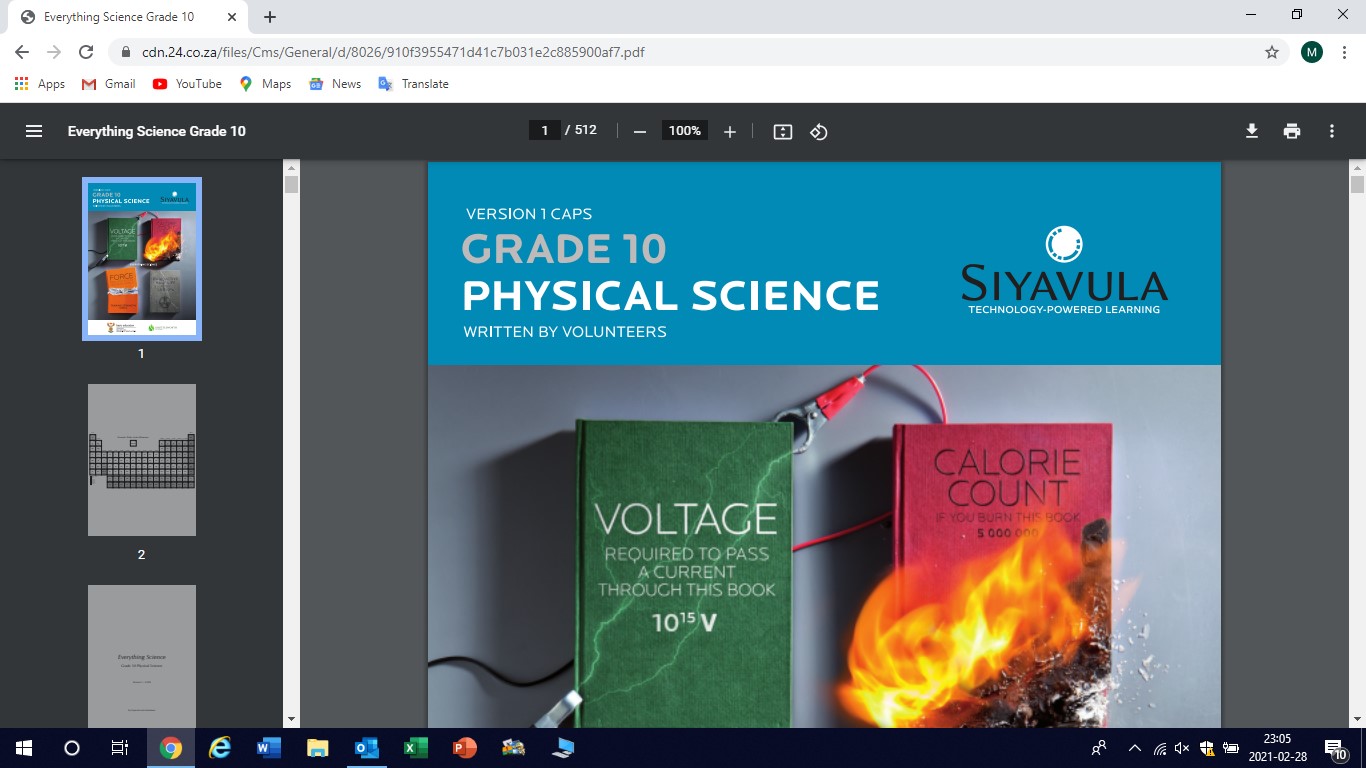Click the zoom in plus button

730,132
